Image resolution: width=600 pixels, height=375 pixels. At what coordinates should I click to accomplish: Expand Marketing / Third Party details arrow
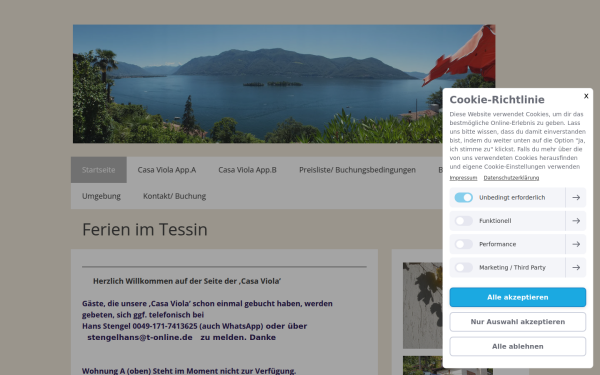tap(576, 267)
